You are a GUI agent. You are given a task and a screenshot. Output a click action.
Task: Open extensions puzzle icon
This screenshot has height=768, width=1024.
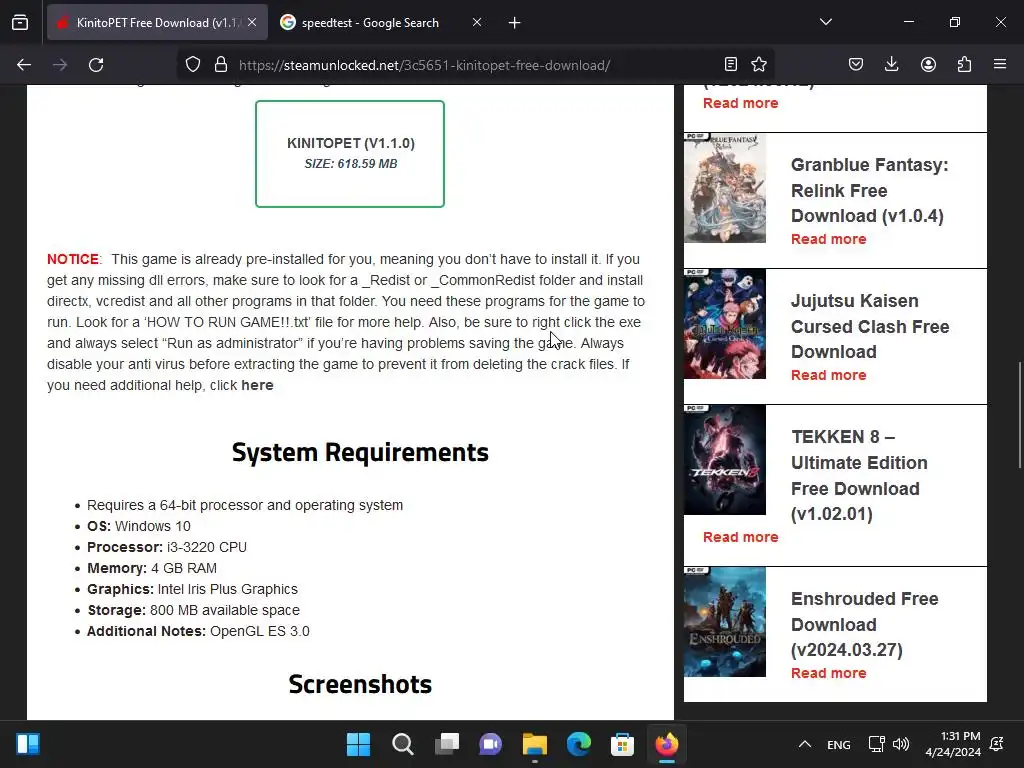pos(964,64)
